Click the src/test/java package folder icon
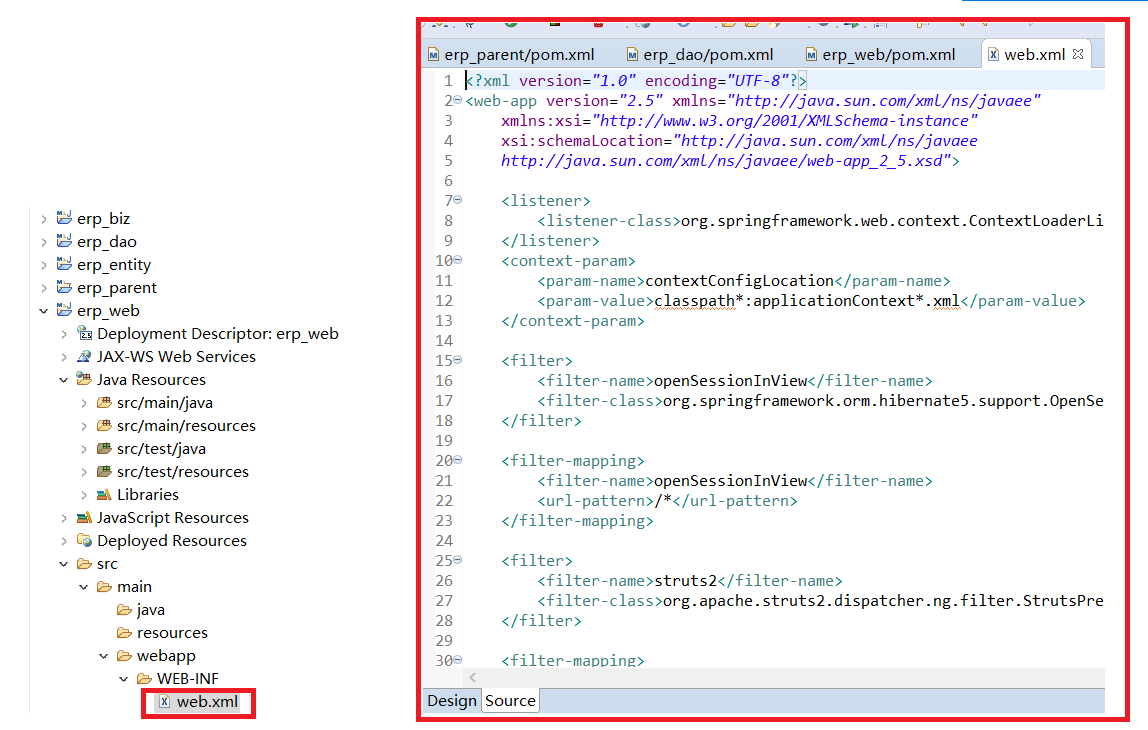Image resolution: width=1148 pixels, height=730 pixels. 105,448
